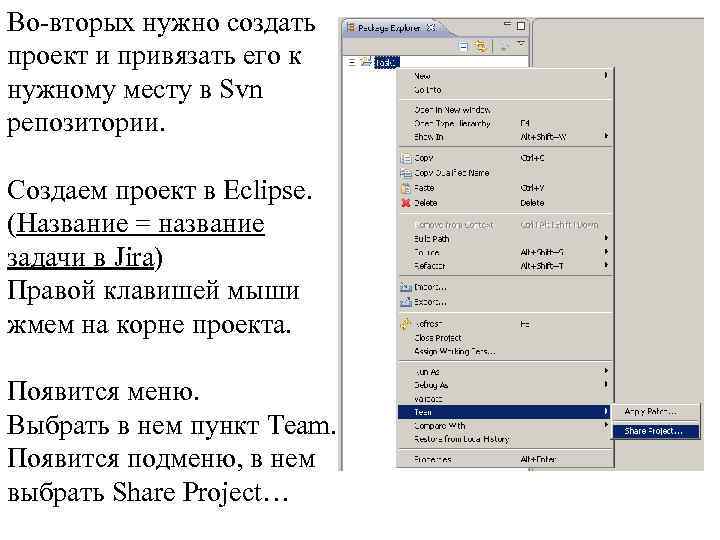Click the Paste icon in context menu
The height and width of the screenshot is (540, 720).
point(406,188)
